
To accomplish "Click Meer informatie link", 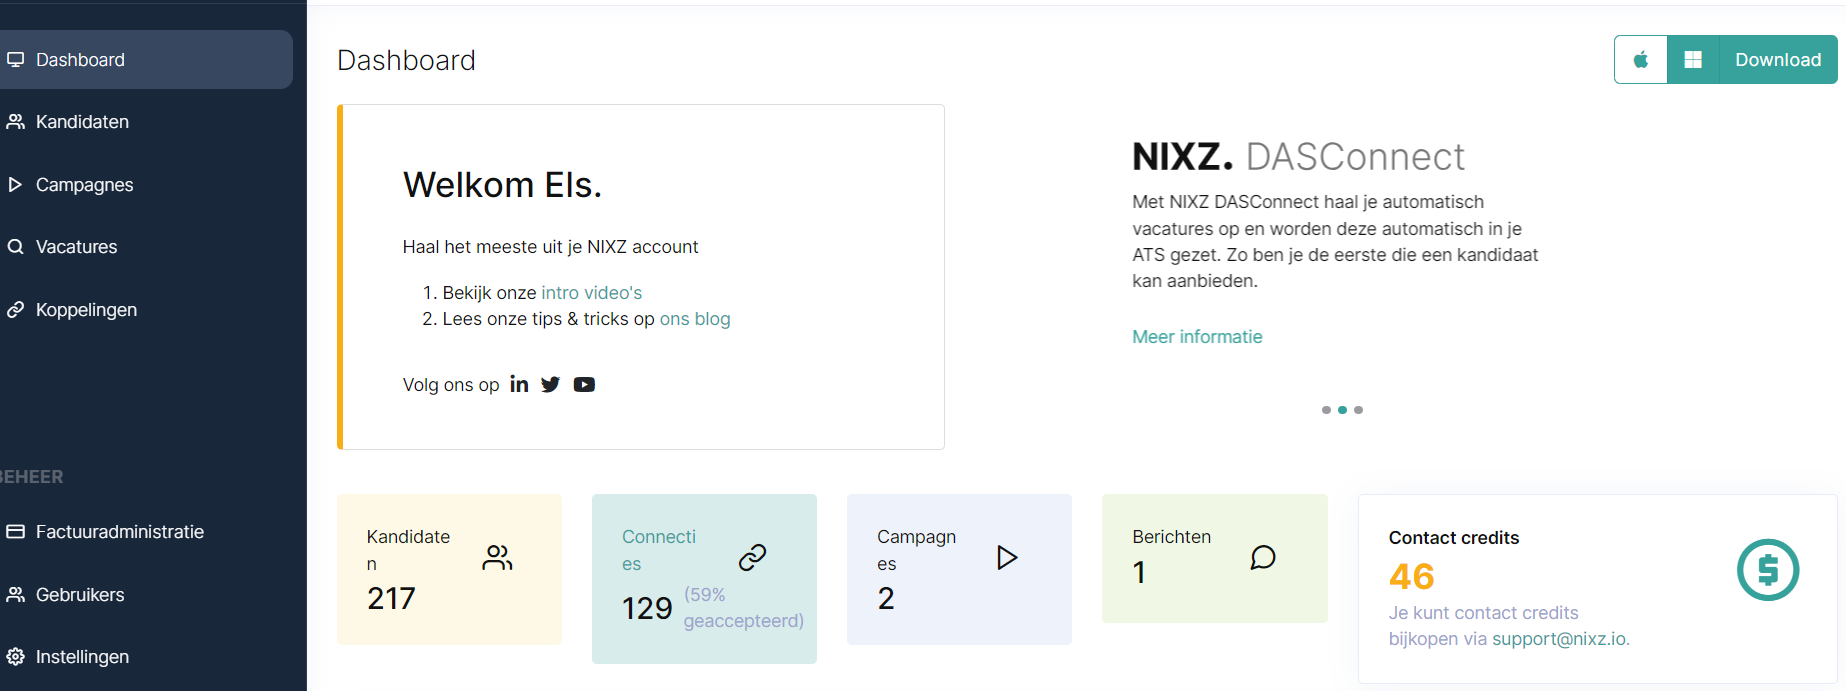I will click(x=1197, y=337).
